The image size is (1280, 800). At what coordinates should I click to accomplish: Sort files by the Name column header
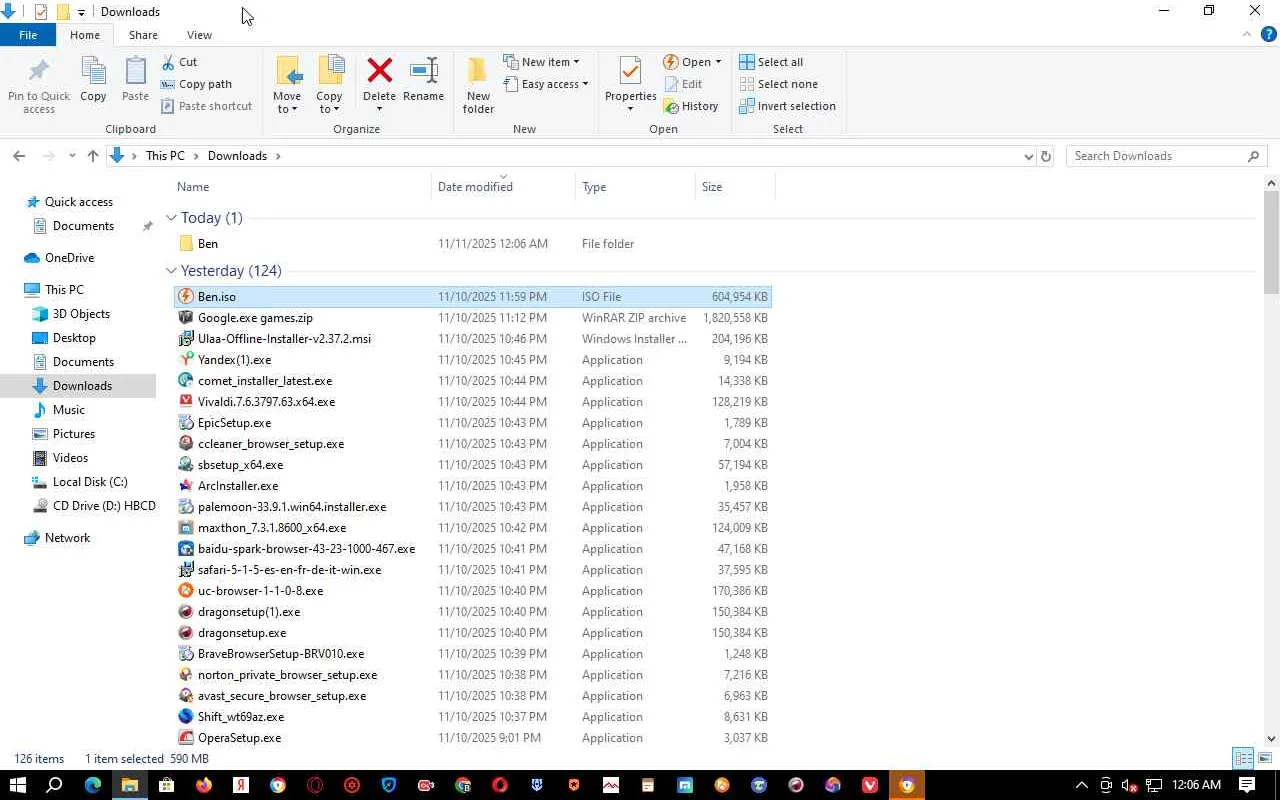(301, 187)
